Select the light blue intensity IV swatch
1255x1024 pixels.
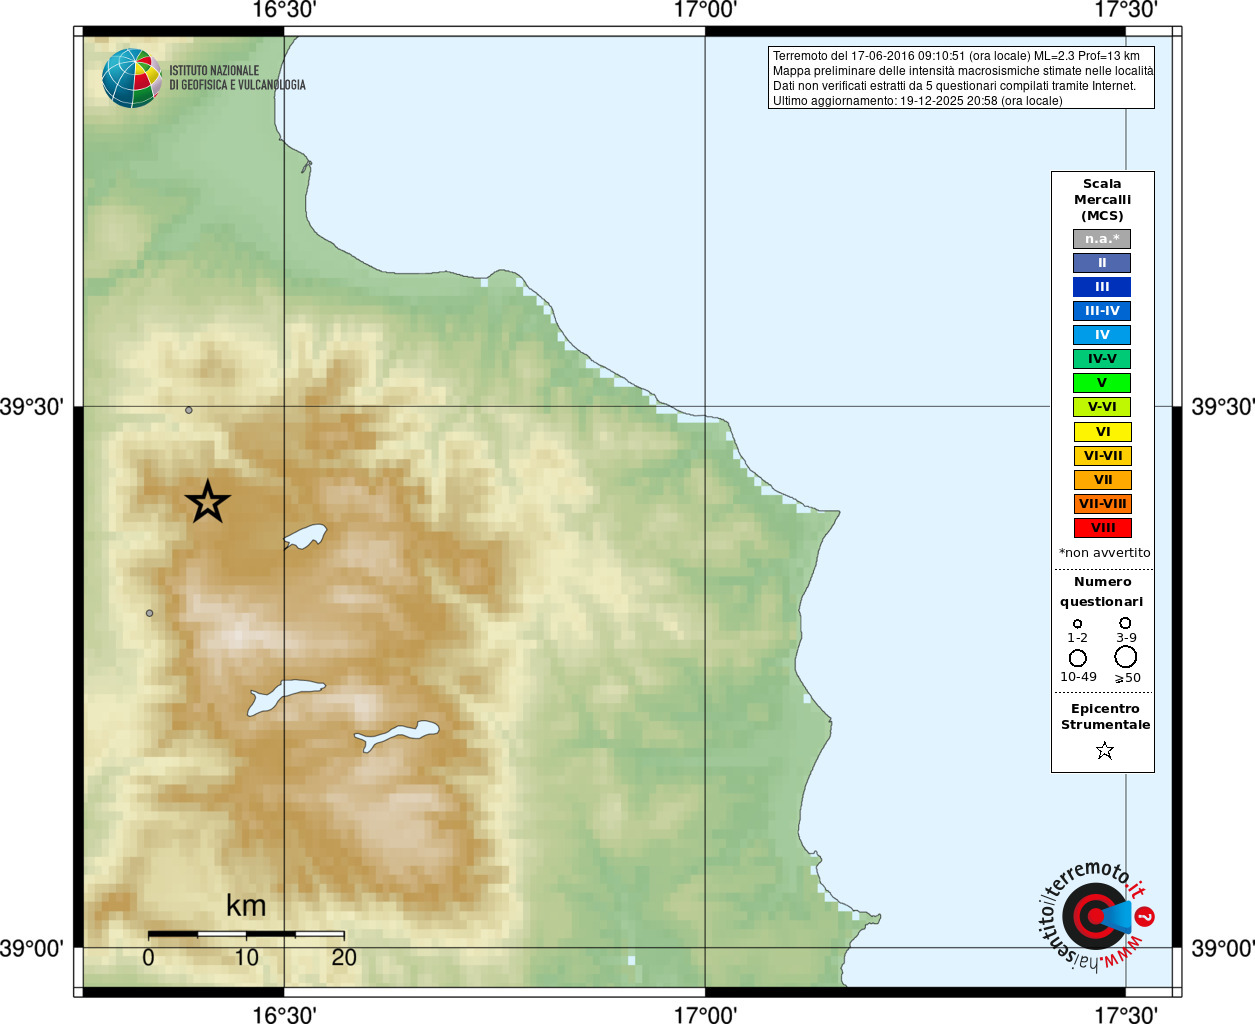coord(1102,335)
